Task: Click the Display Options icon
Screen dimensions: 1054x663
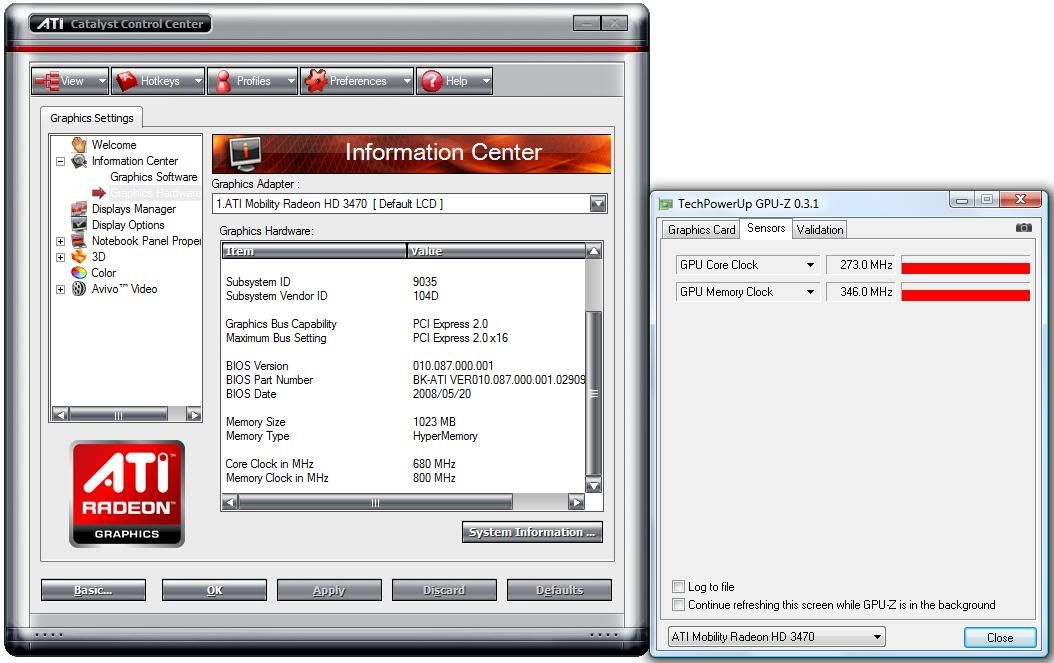Action: coord(79,225)
